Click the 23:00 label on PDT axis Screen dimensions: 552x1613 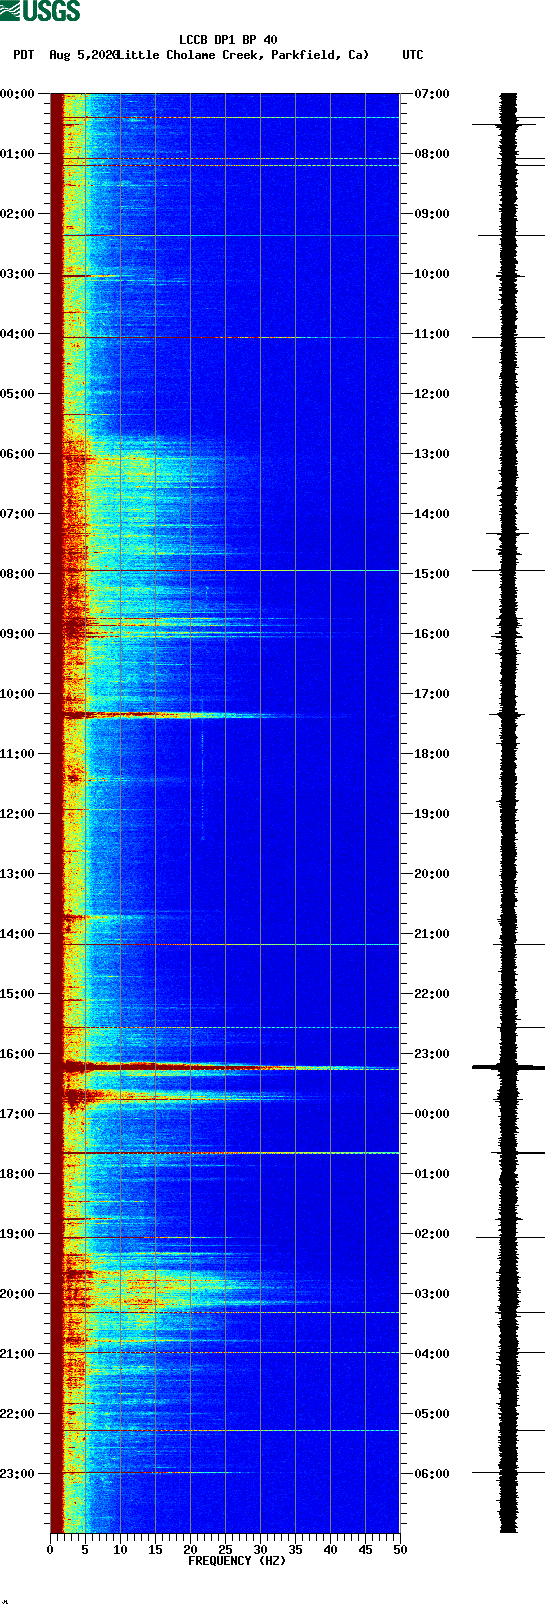pos(18,1474)
